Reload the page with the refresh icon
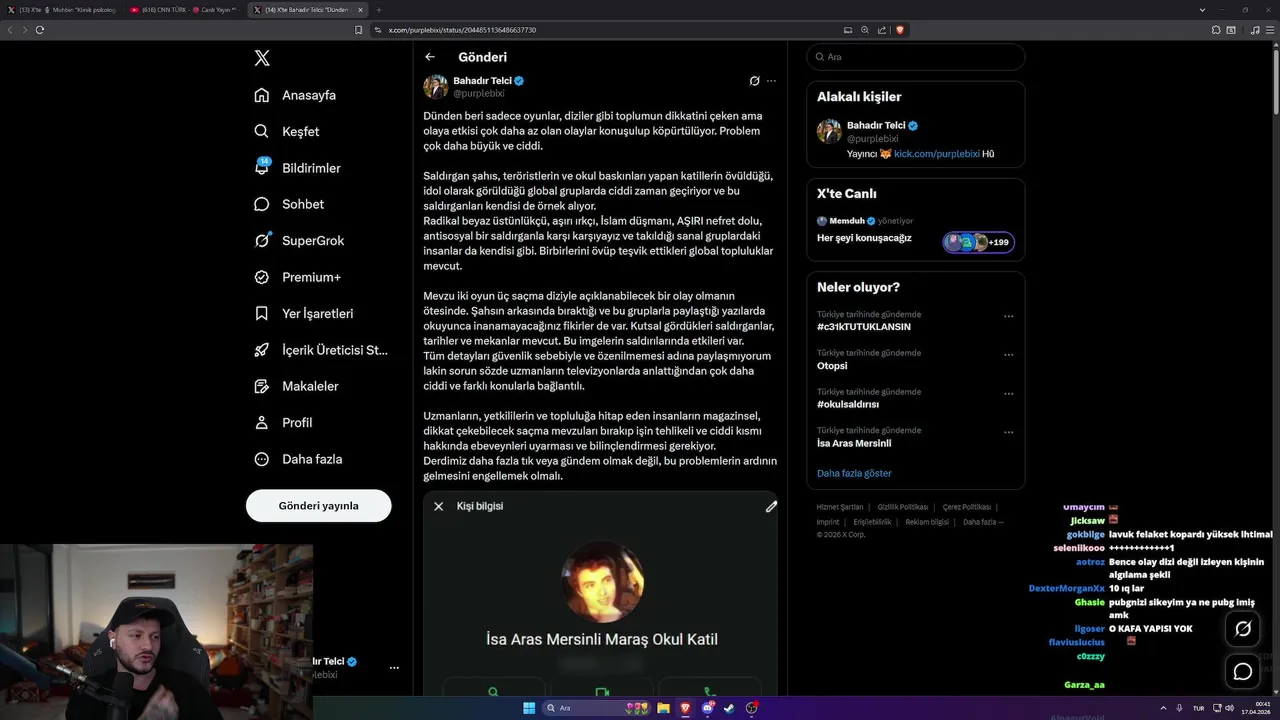 point(40,30)
